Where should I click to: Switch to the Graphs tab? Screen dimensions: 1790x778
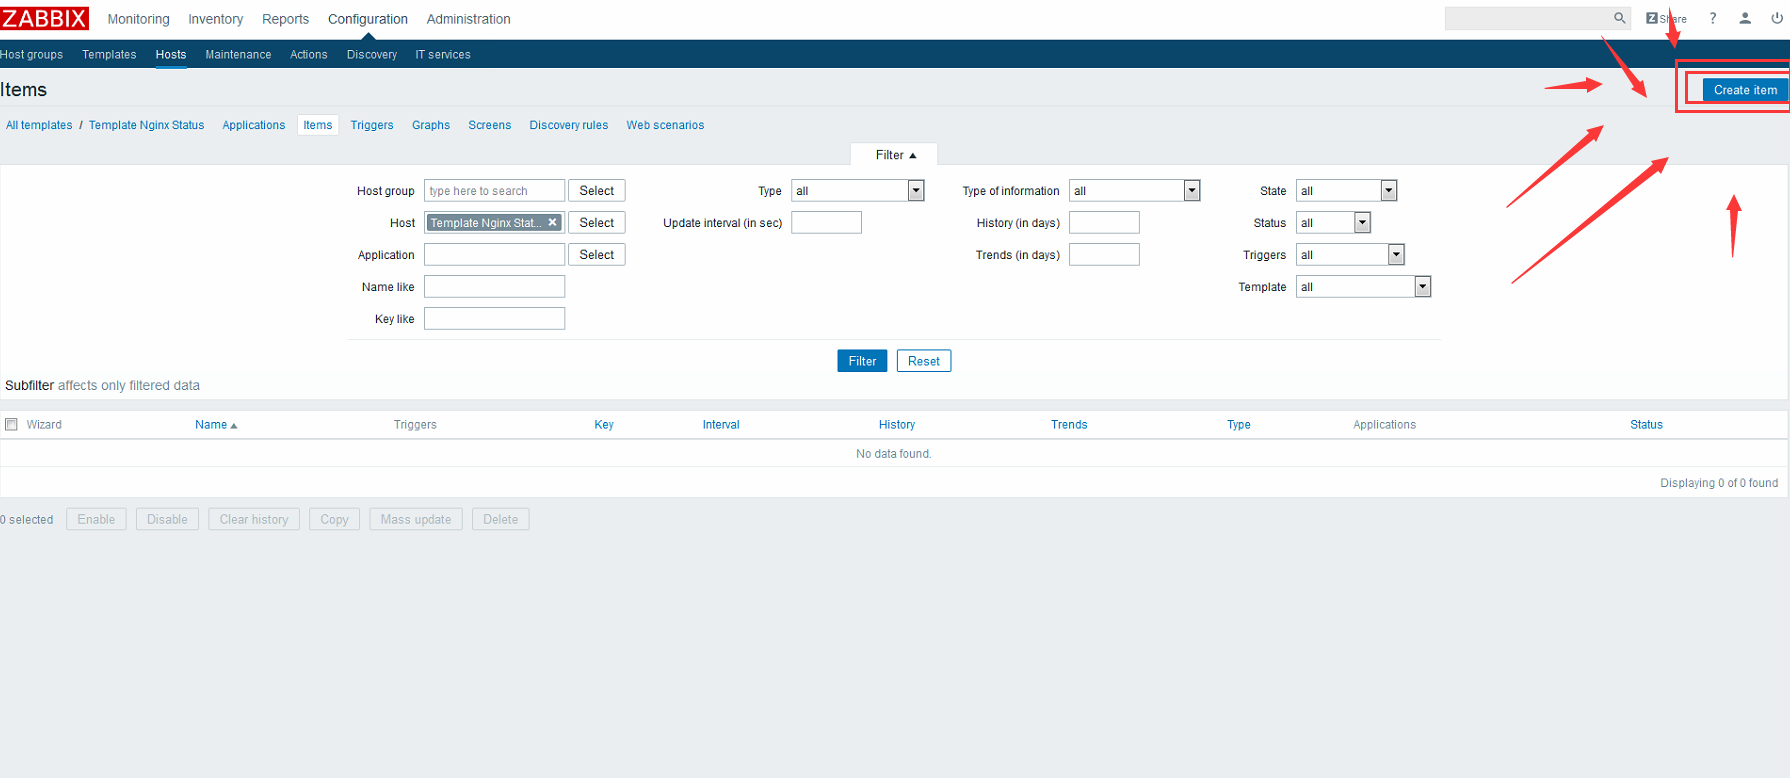[x=431, y=125]
